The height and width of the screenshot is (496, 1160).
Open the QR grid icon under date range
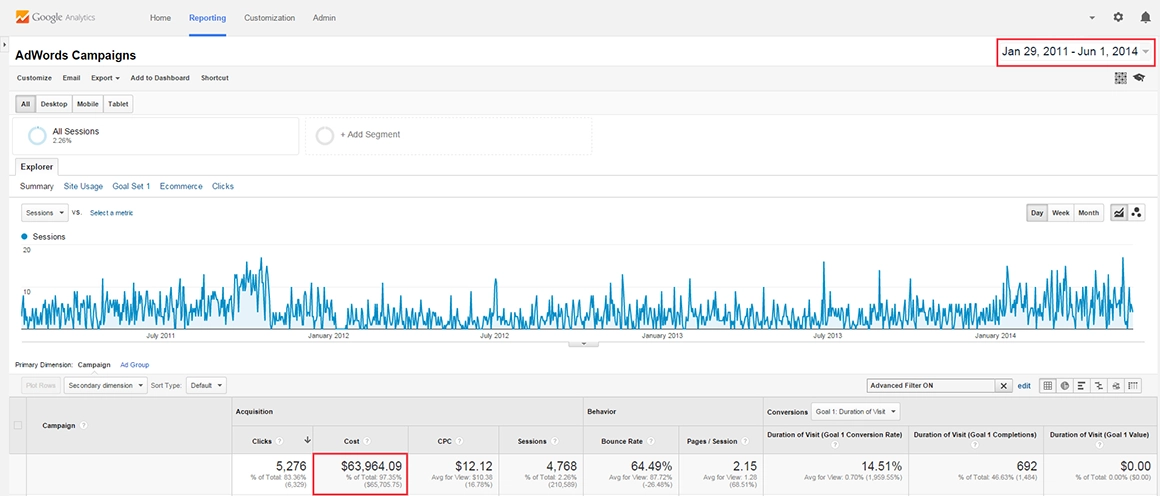click(1121, 78)
